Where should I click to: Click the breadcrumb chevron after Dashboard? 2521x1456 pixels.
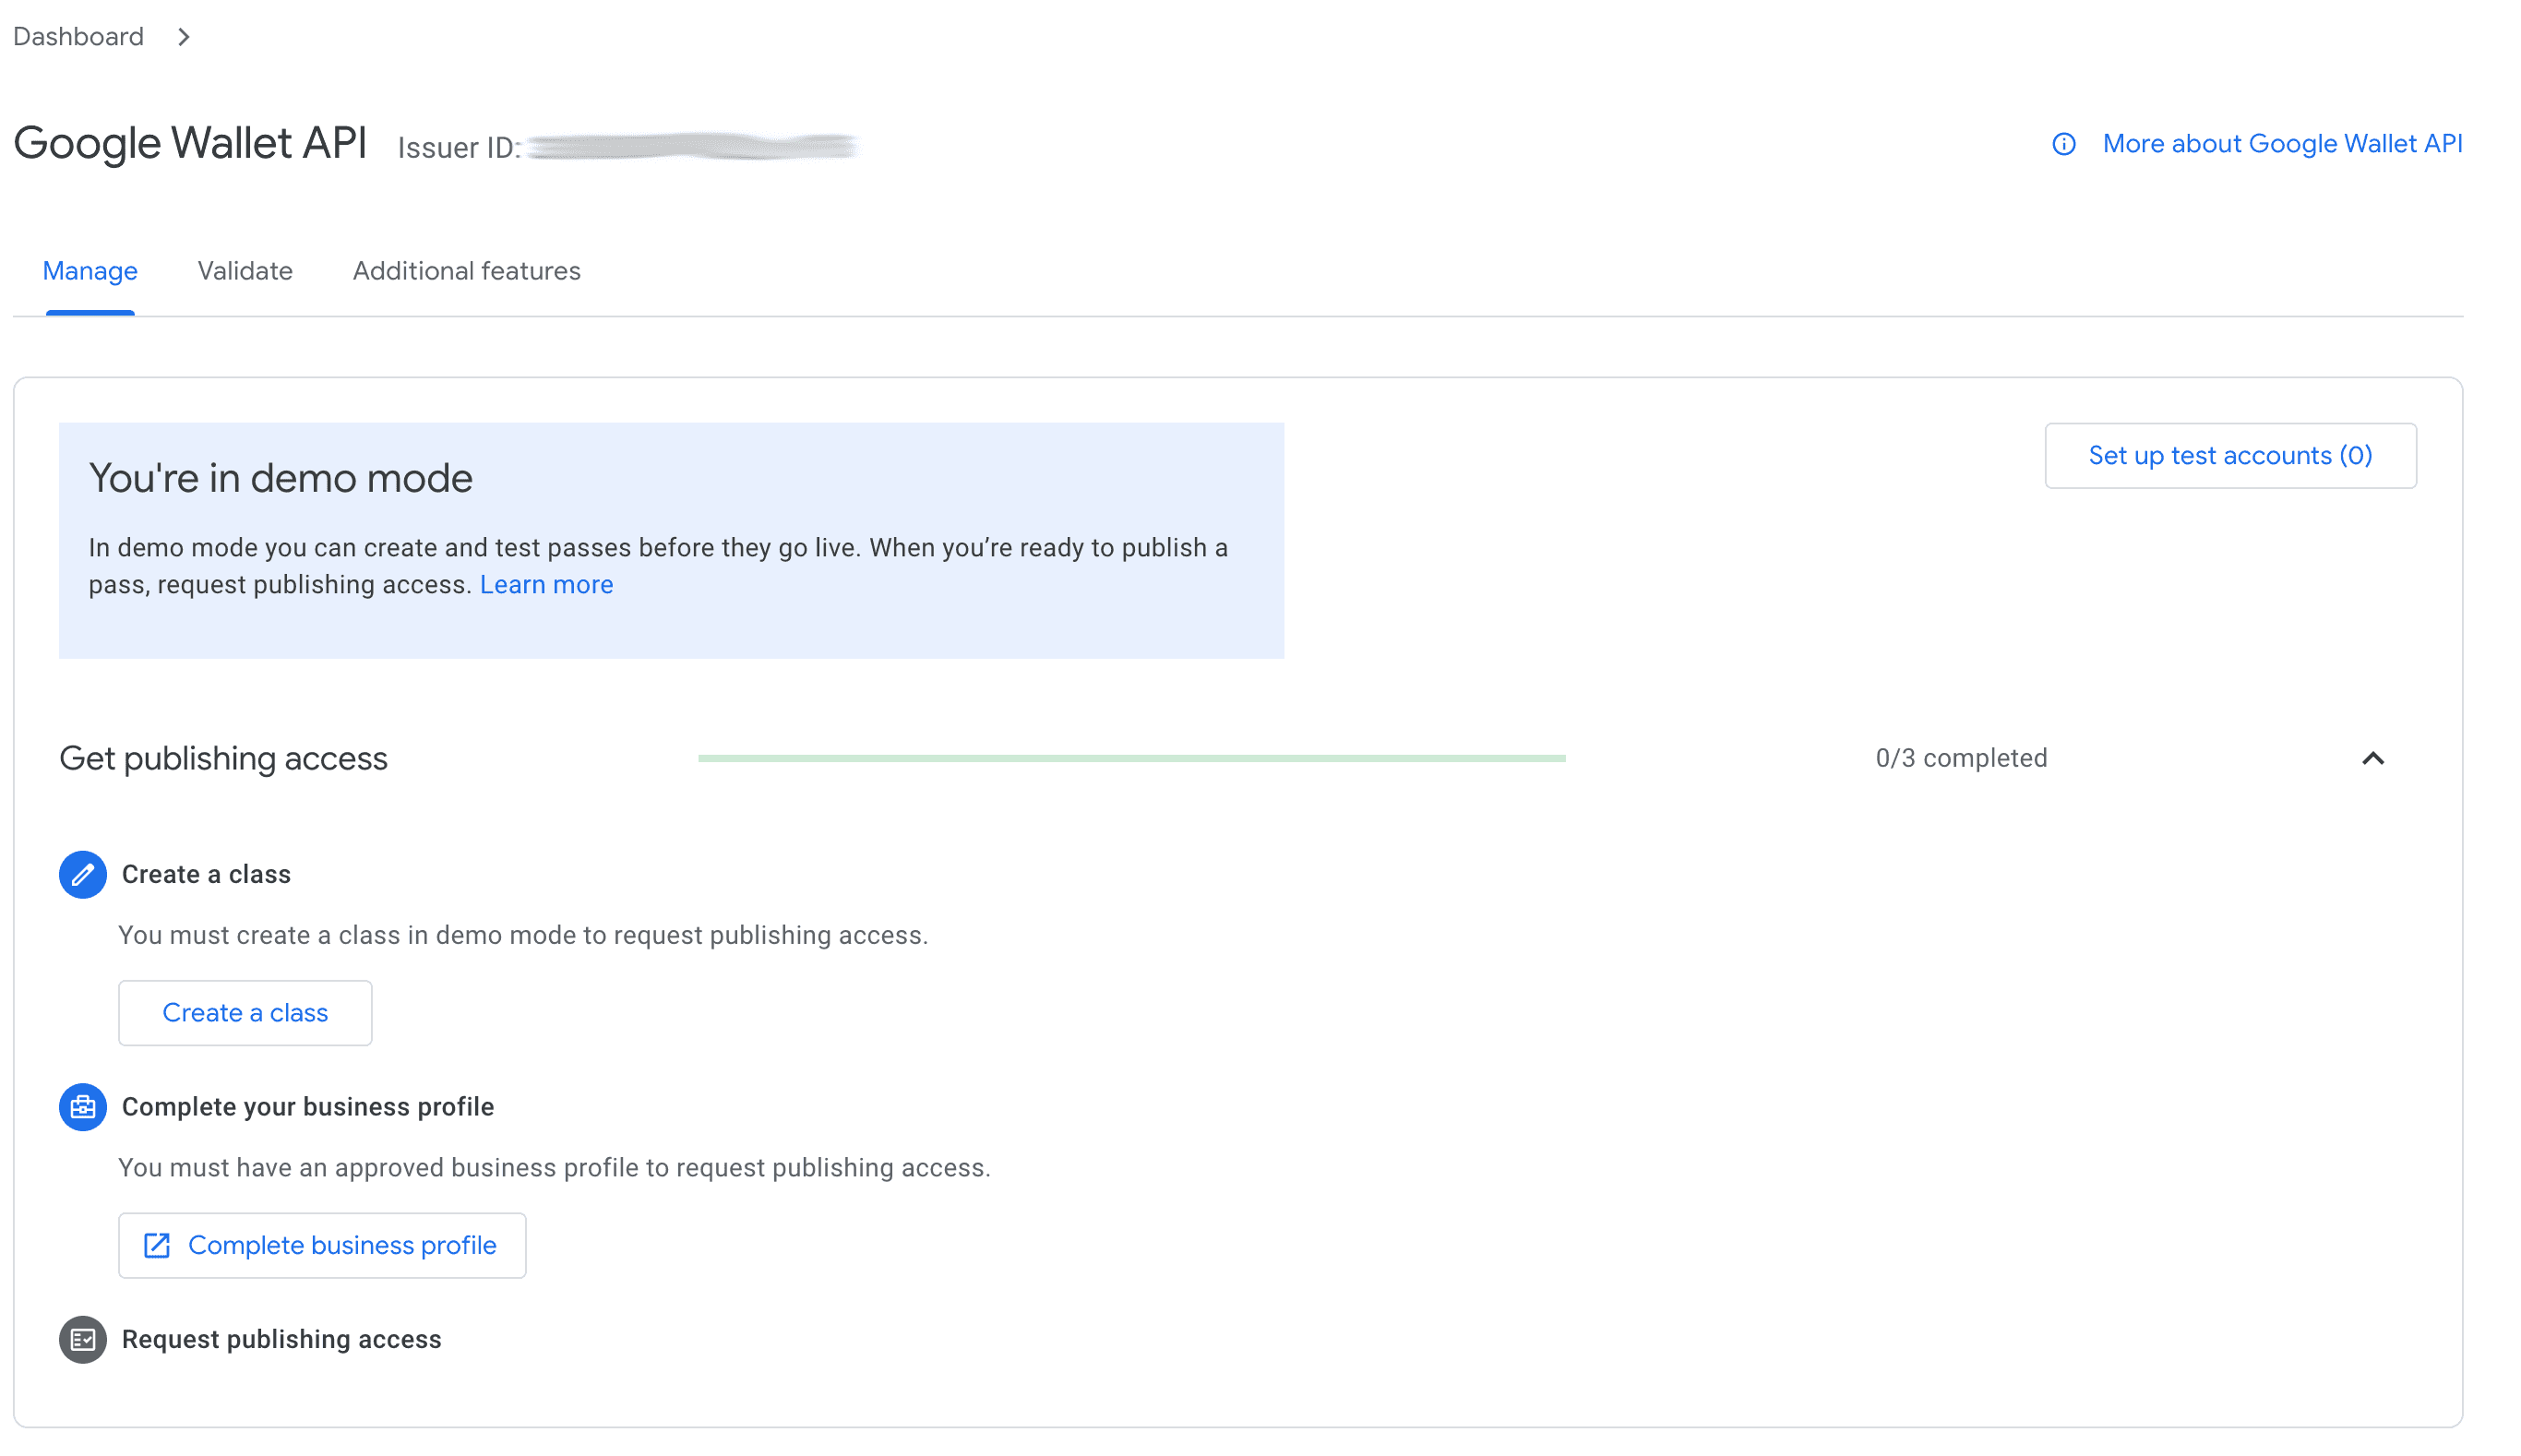(x=183, y=37)
